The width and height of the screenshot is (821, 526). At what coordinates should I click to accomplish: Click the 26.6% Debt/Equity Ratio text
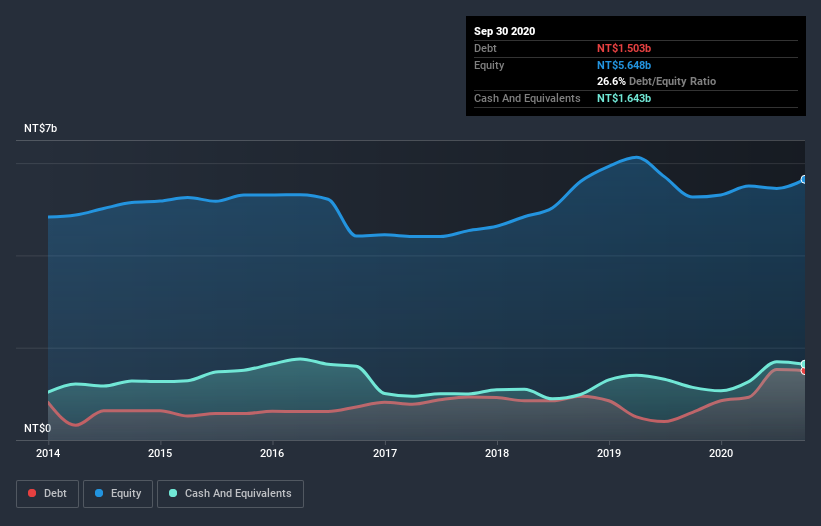[657, 81]
